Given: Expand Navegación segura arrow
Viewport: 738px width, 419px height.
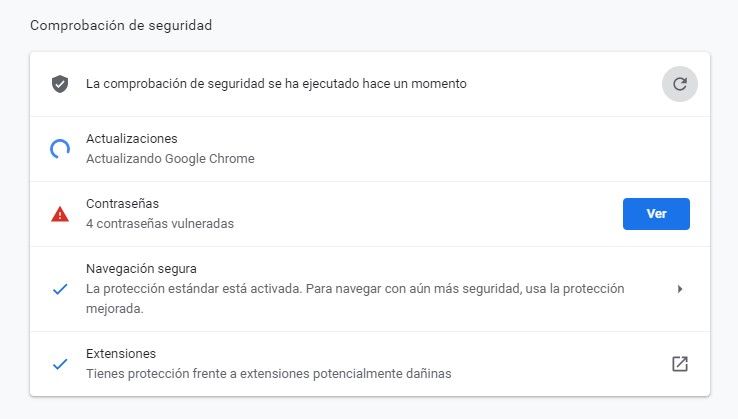Looking at the screenshot, I should point(680,289).
